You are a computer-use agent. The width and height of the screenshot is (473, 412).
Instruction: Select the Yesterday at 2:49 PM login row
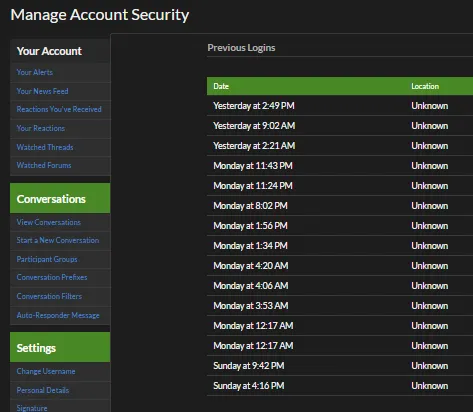point(340,106)
